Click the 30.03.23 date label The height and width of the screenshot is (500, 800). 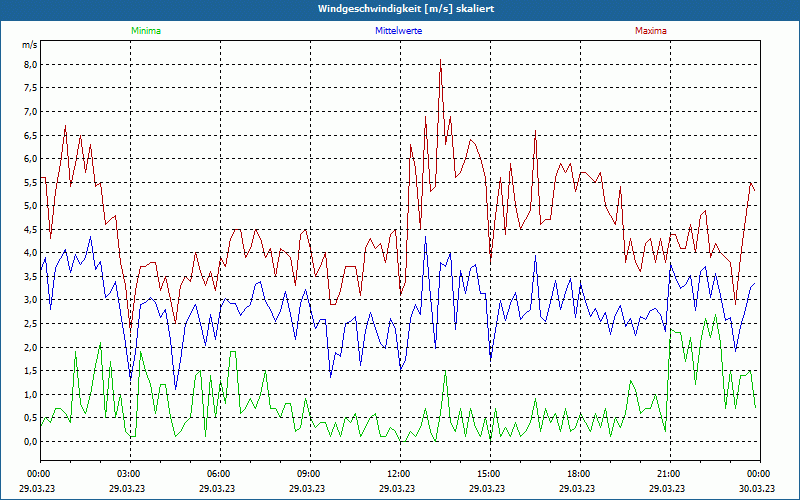tap(758, 488)
